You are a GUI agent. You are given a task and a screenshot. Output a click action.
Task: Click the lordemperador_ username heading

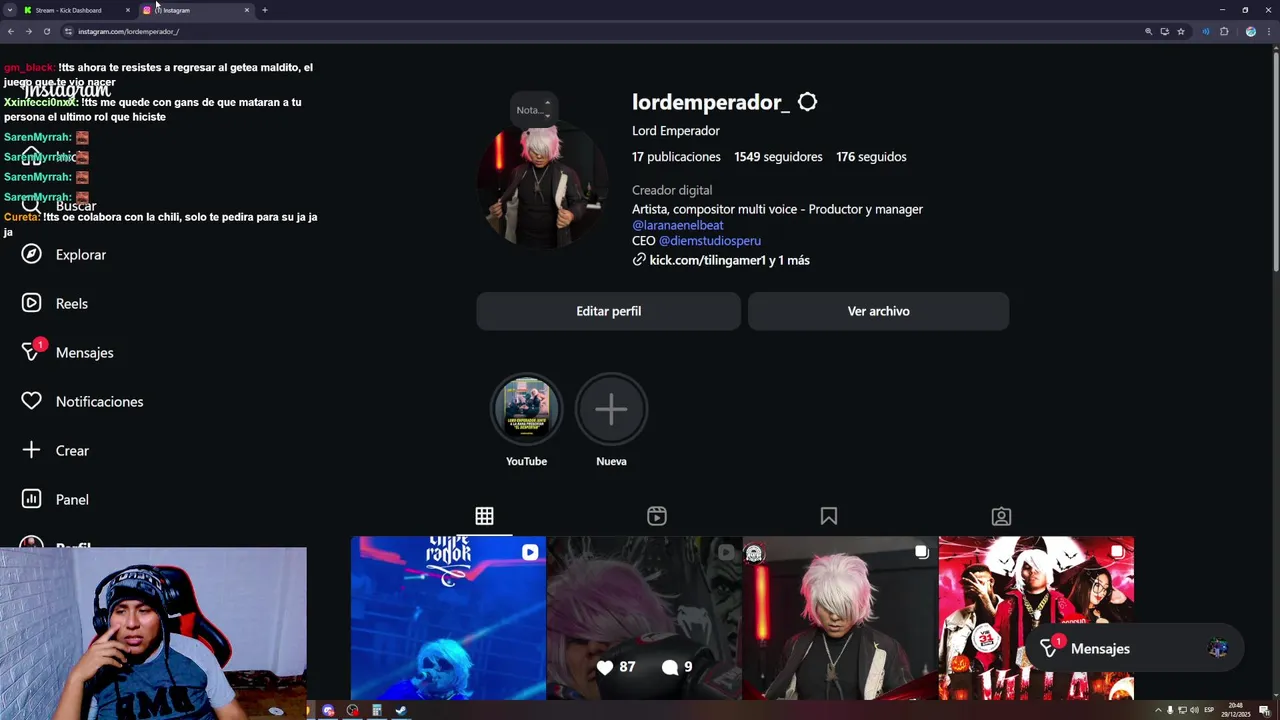(x=711, y=102)
